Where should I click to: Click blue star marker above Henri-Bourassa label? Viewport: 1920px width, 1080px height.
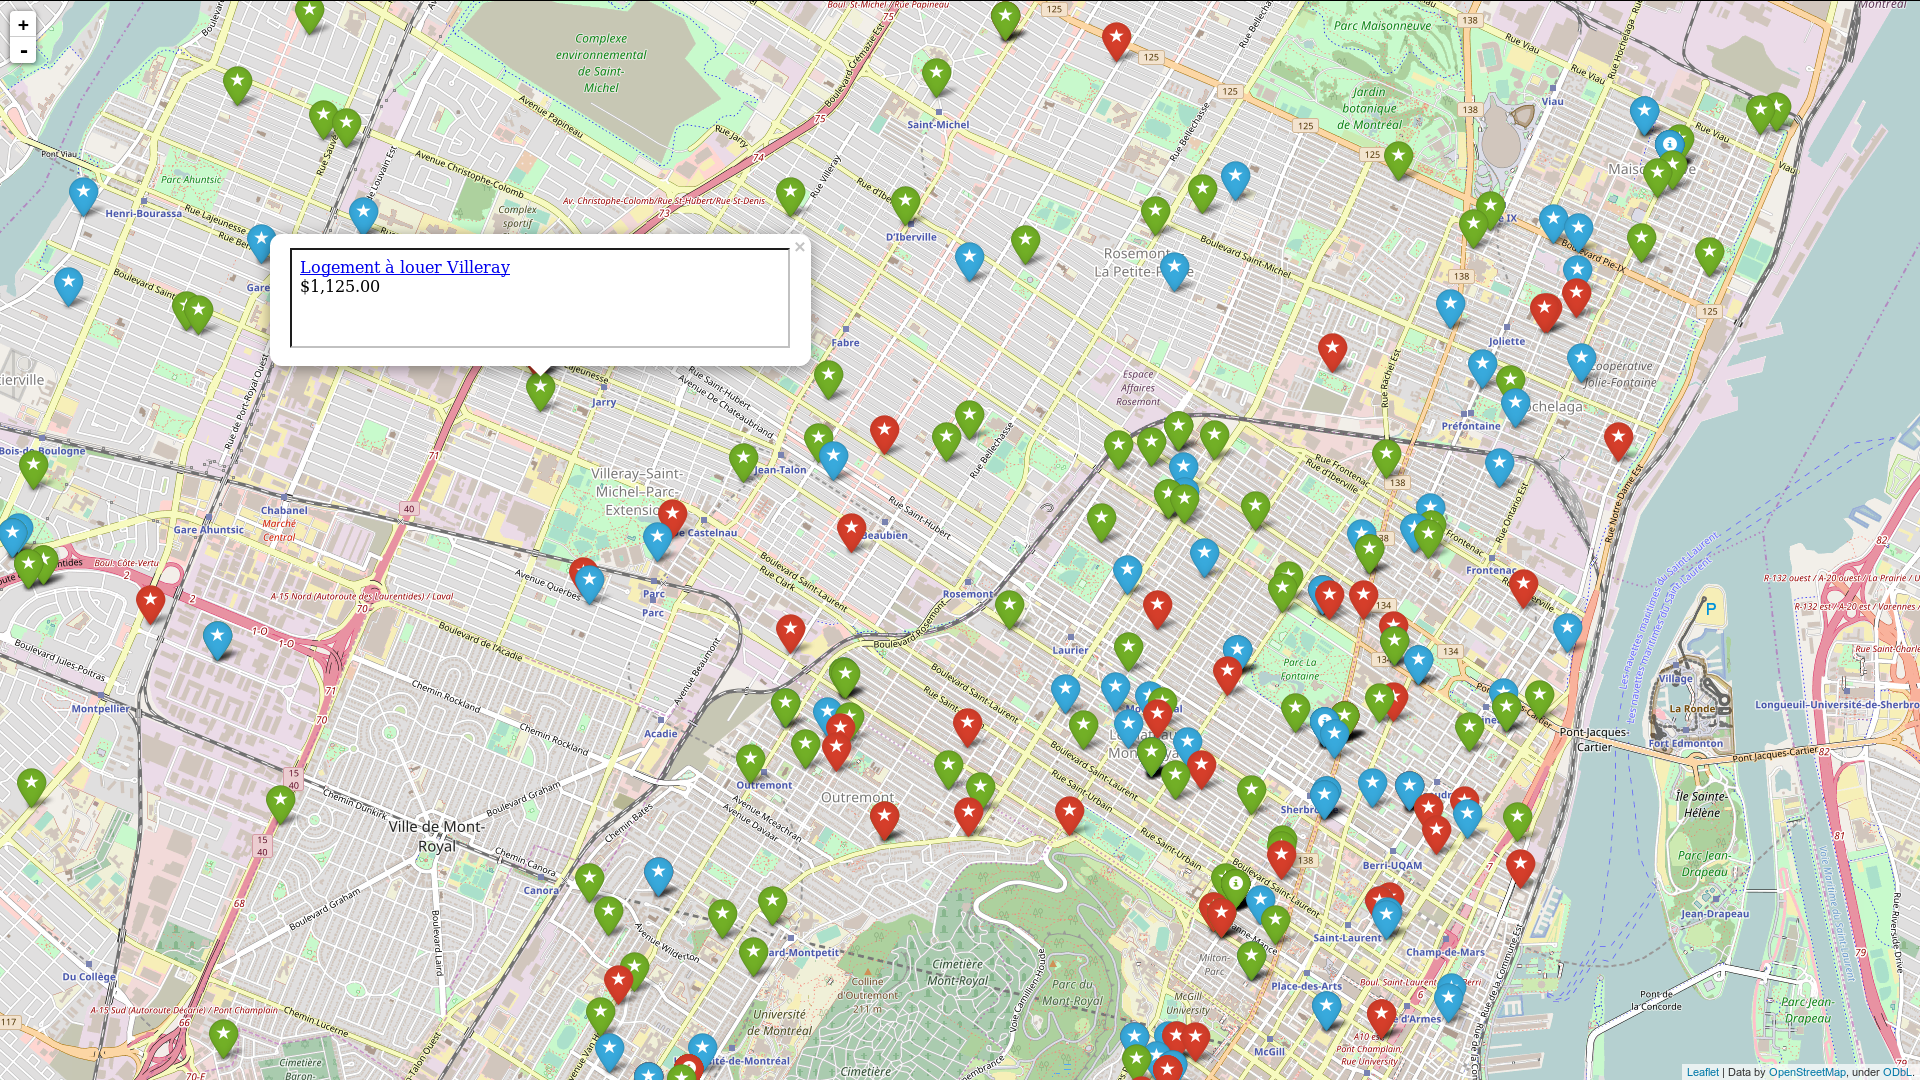coord(83,194)
